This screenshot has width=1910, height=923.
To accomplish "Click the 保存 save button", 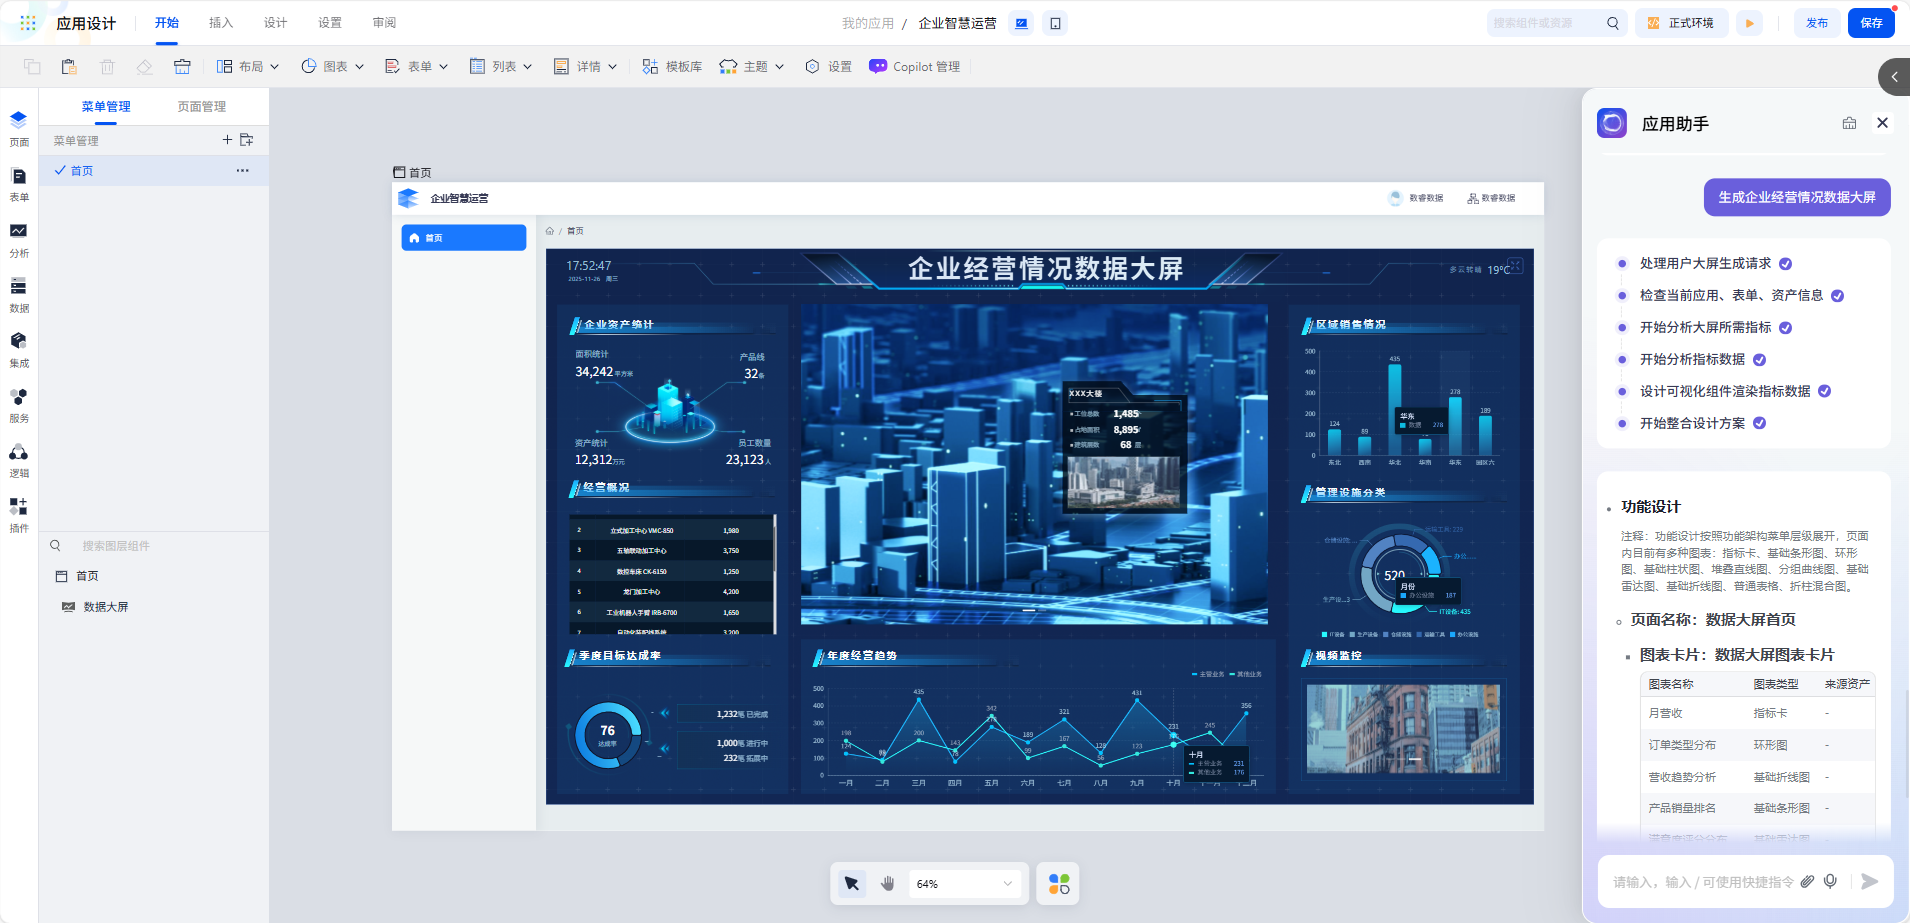I will click(1871, 23).
